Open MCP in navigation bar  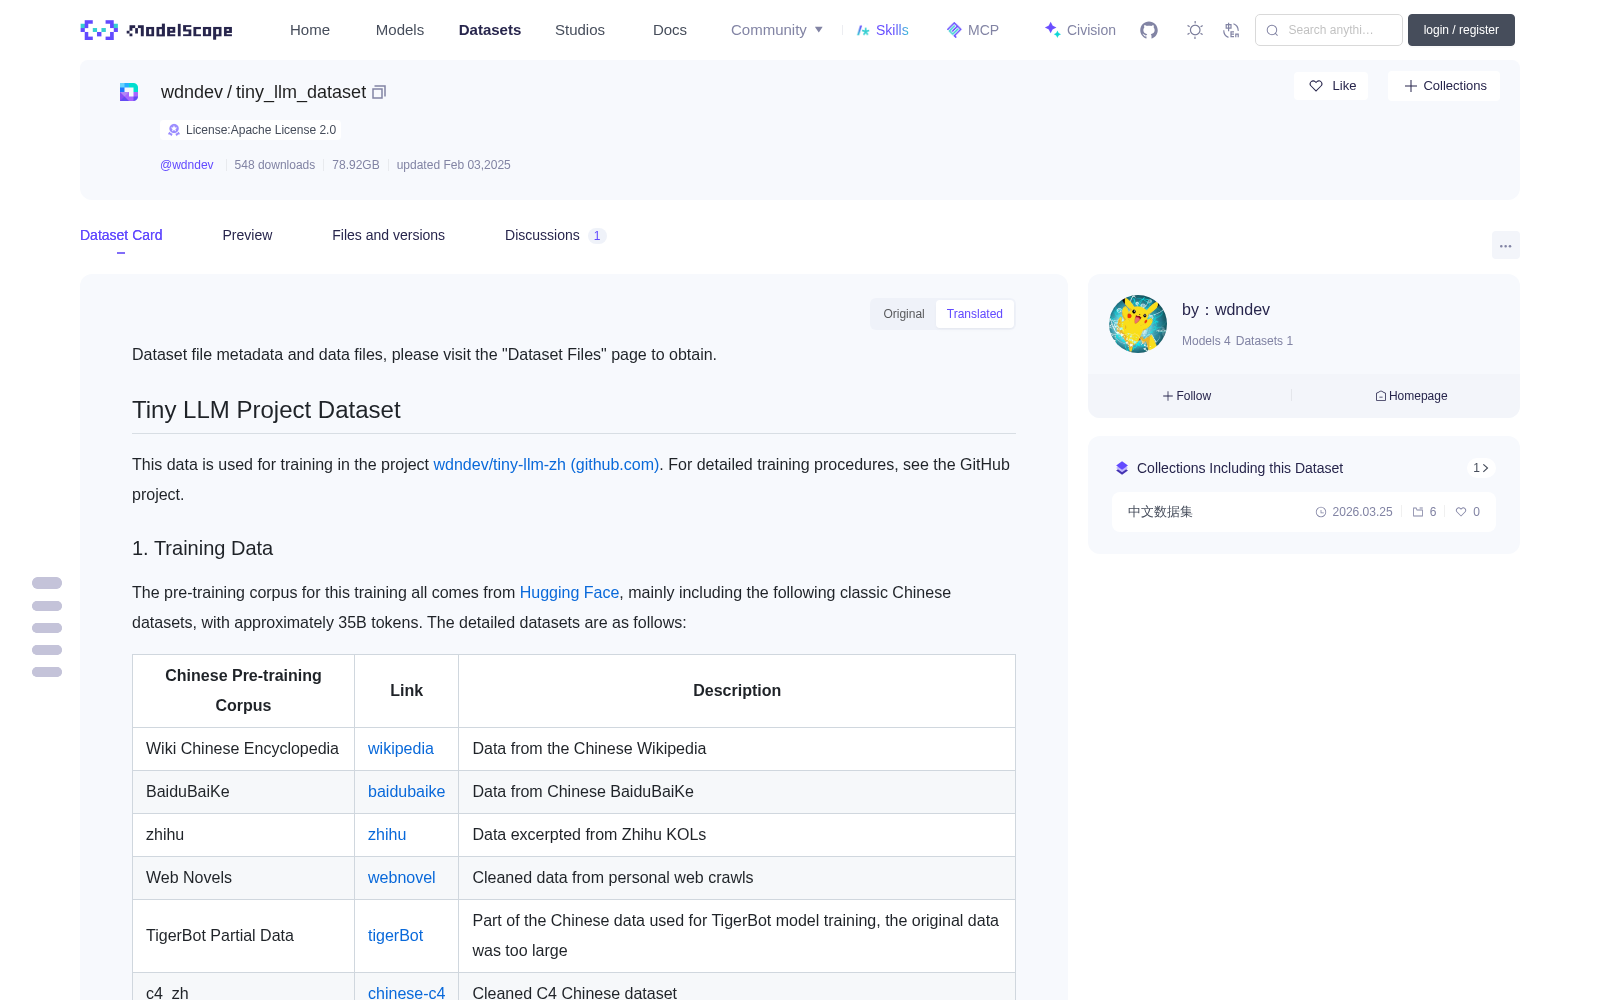pyautogui.click(x=972, y=30)
